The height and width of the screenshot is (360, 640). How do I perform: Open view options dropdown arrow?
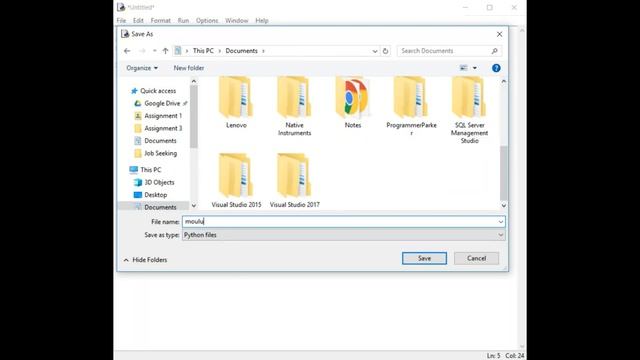tap(475, 68)
